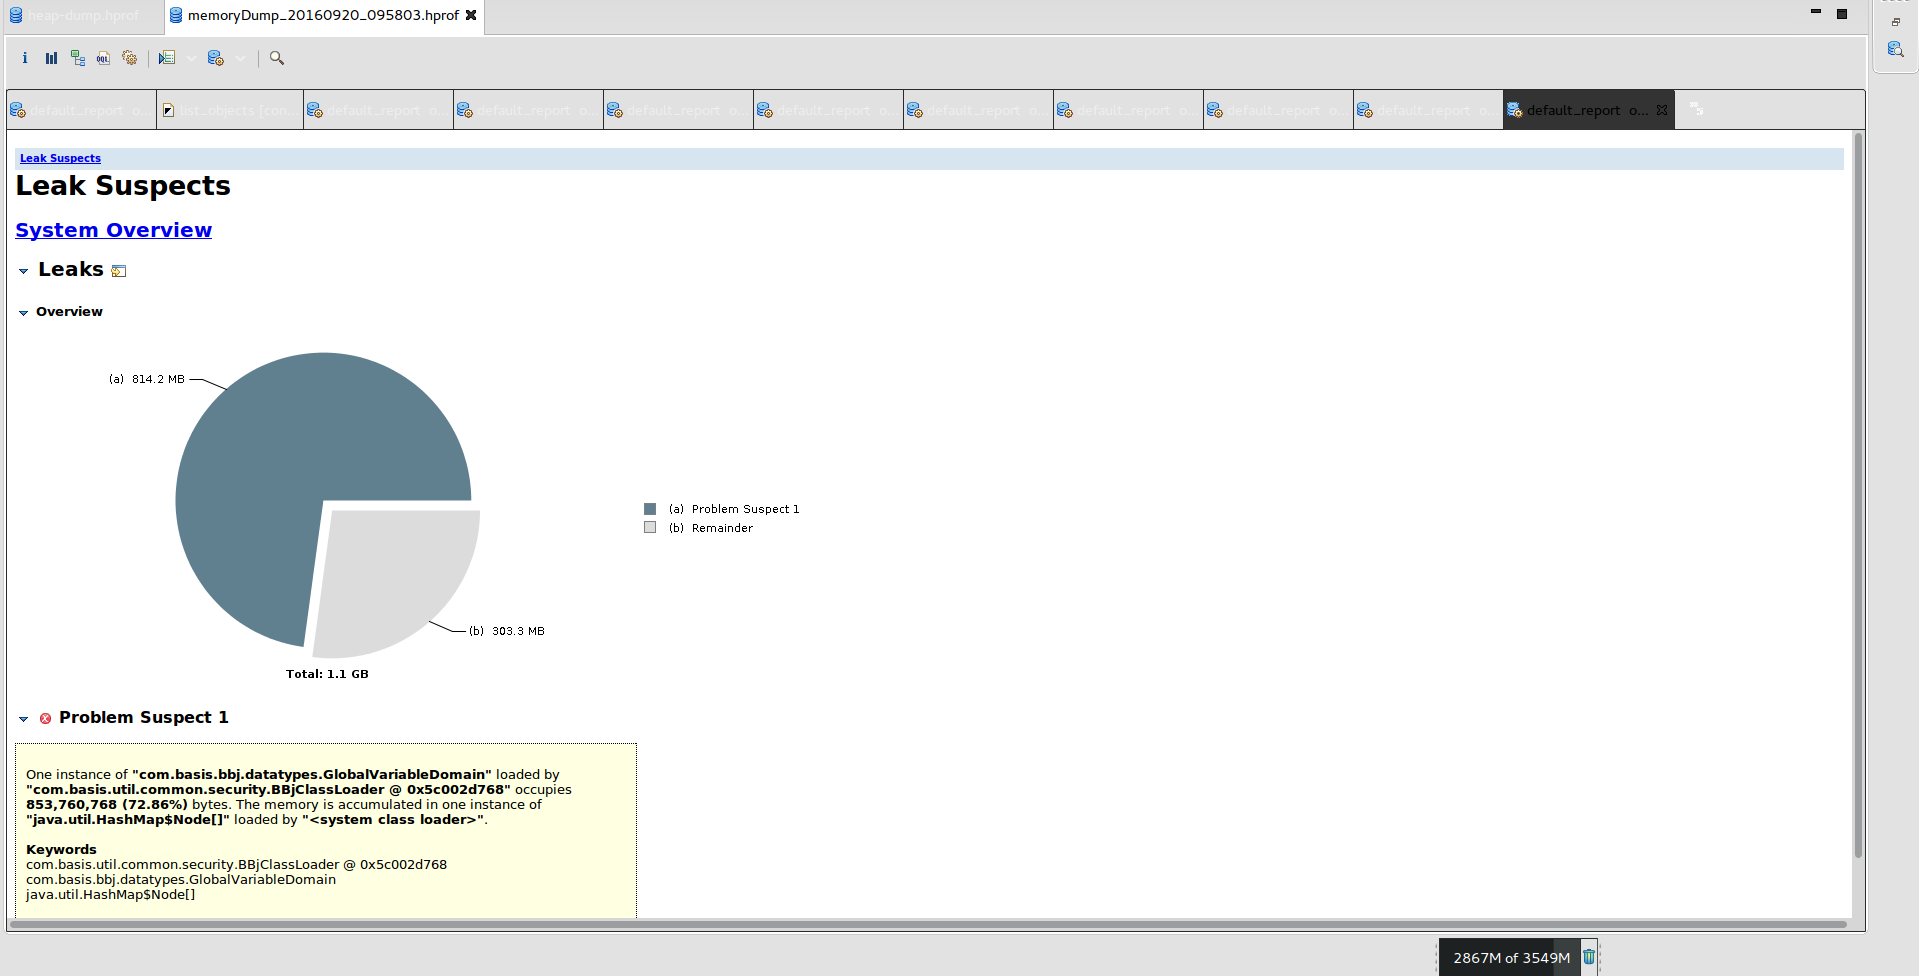Close the memoryDump_20160920_095803.hprof editor tab
This screenshot has width=1919, height=976.
tap(471, 15)
